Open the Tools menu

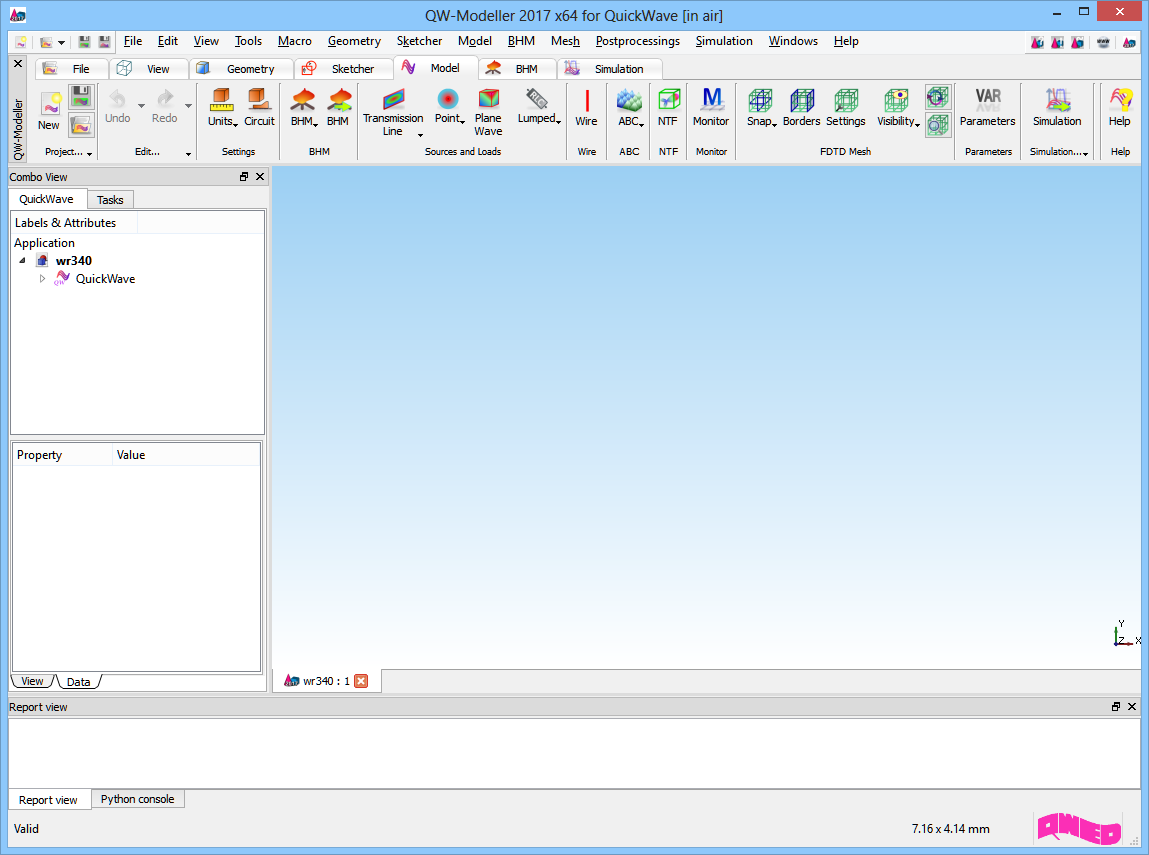click(248, 41)
